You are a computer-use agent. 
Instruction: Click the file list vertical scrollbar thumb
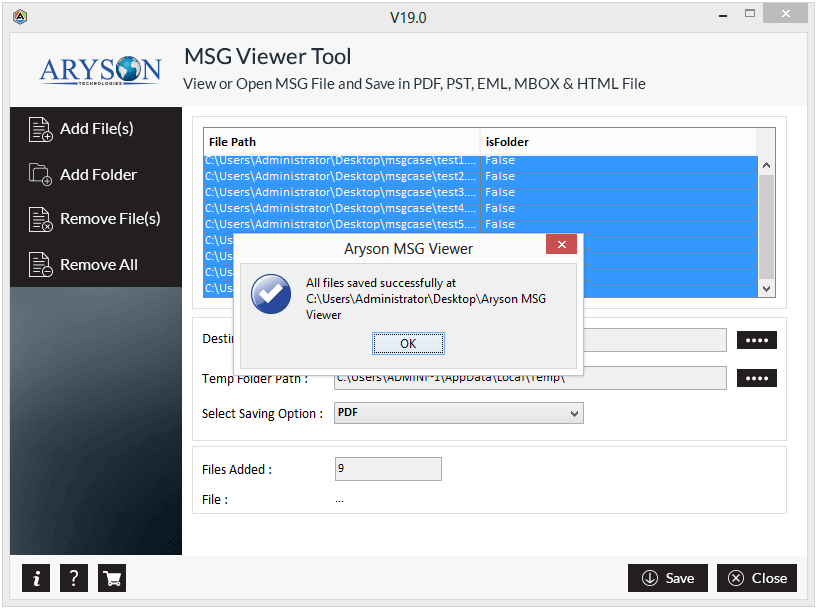(766, 227)
